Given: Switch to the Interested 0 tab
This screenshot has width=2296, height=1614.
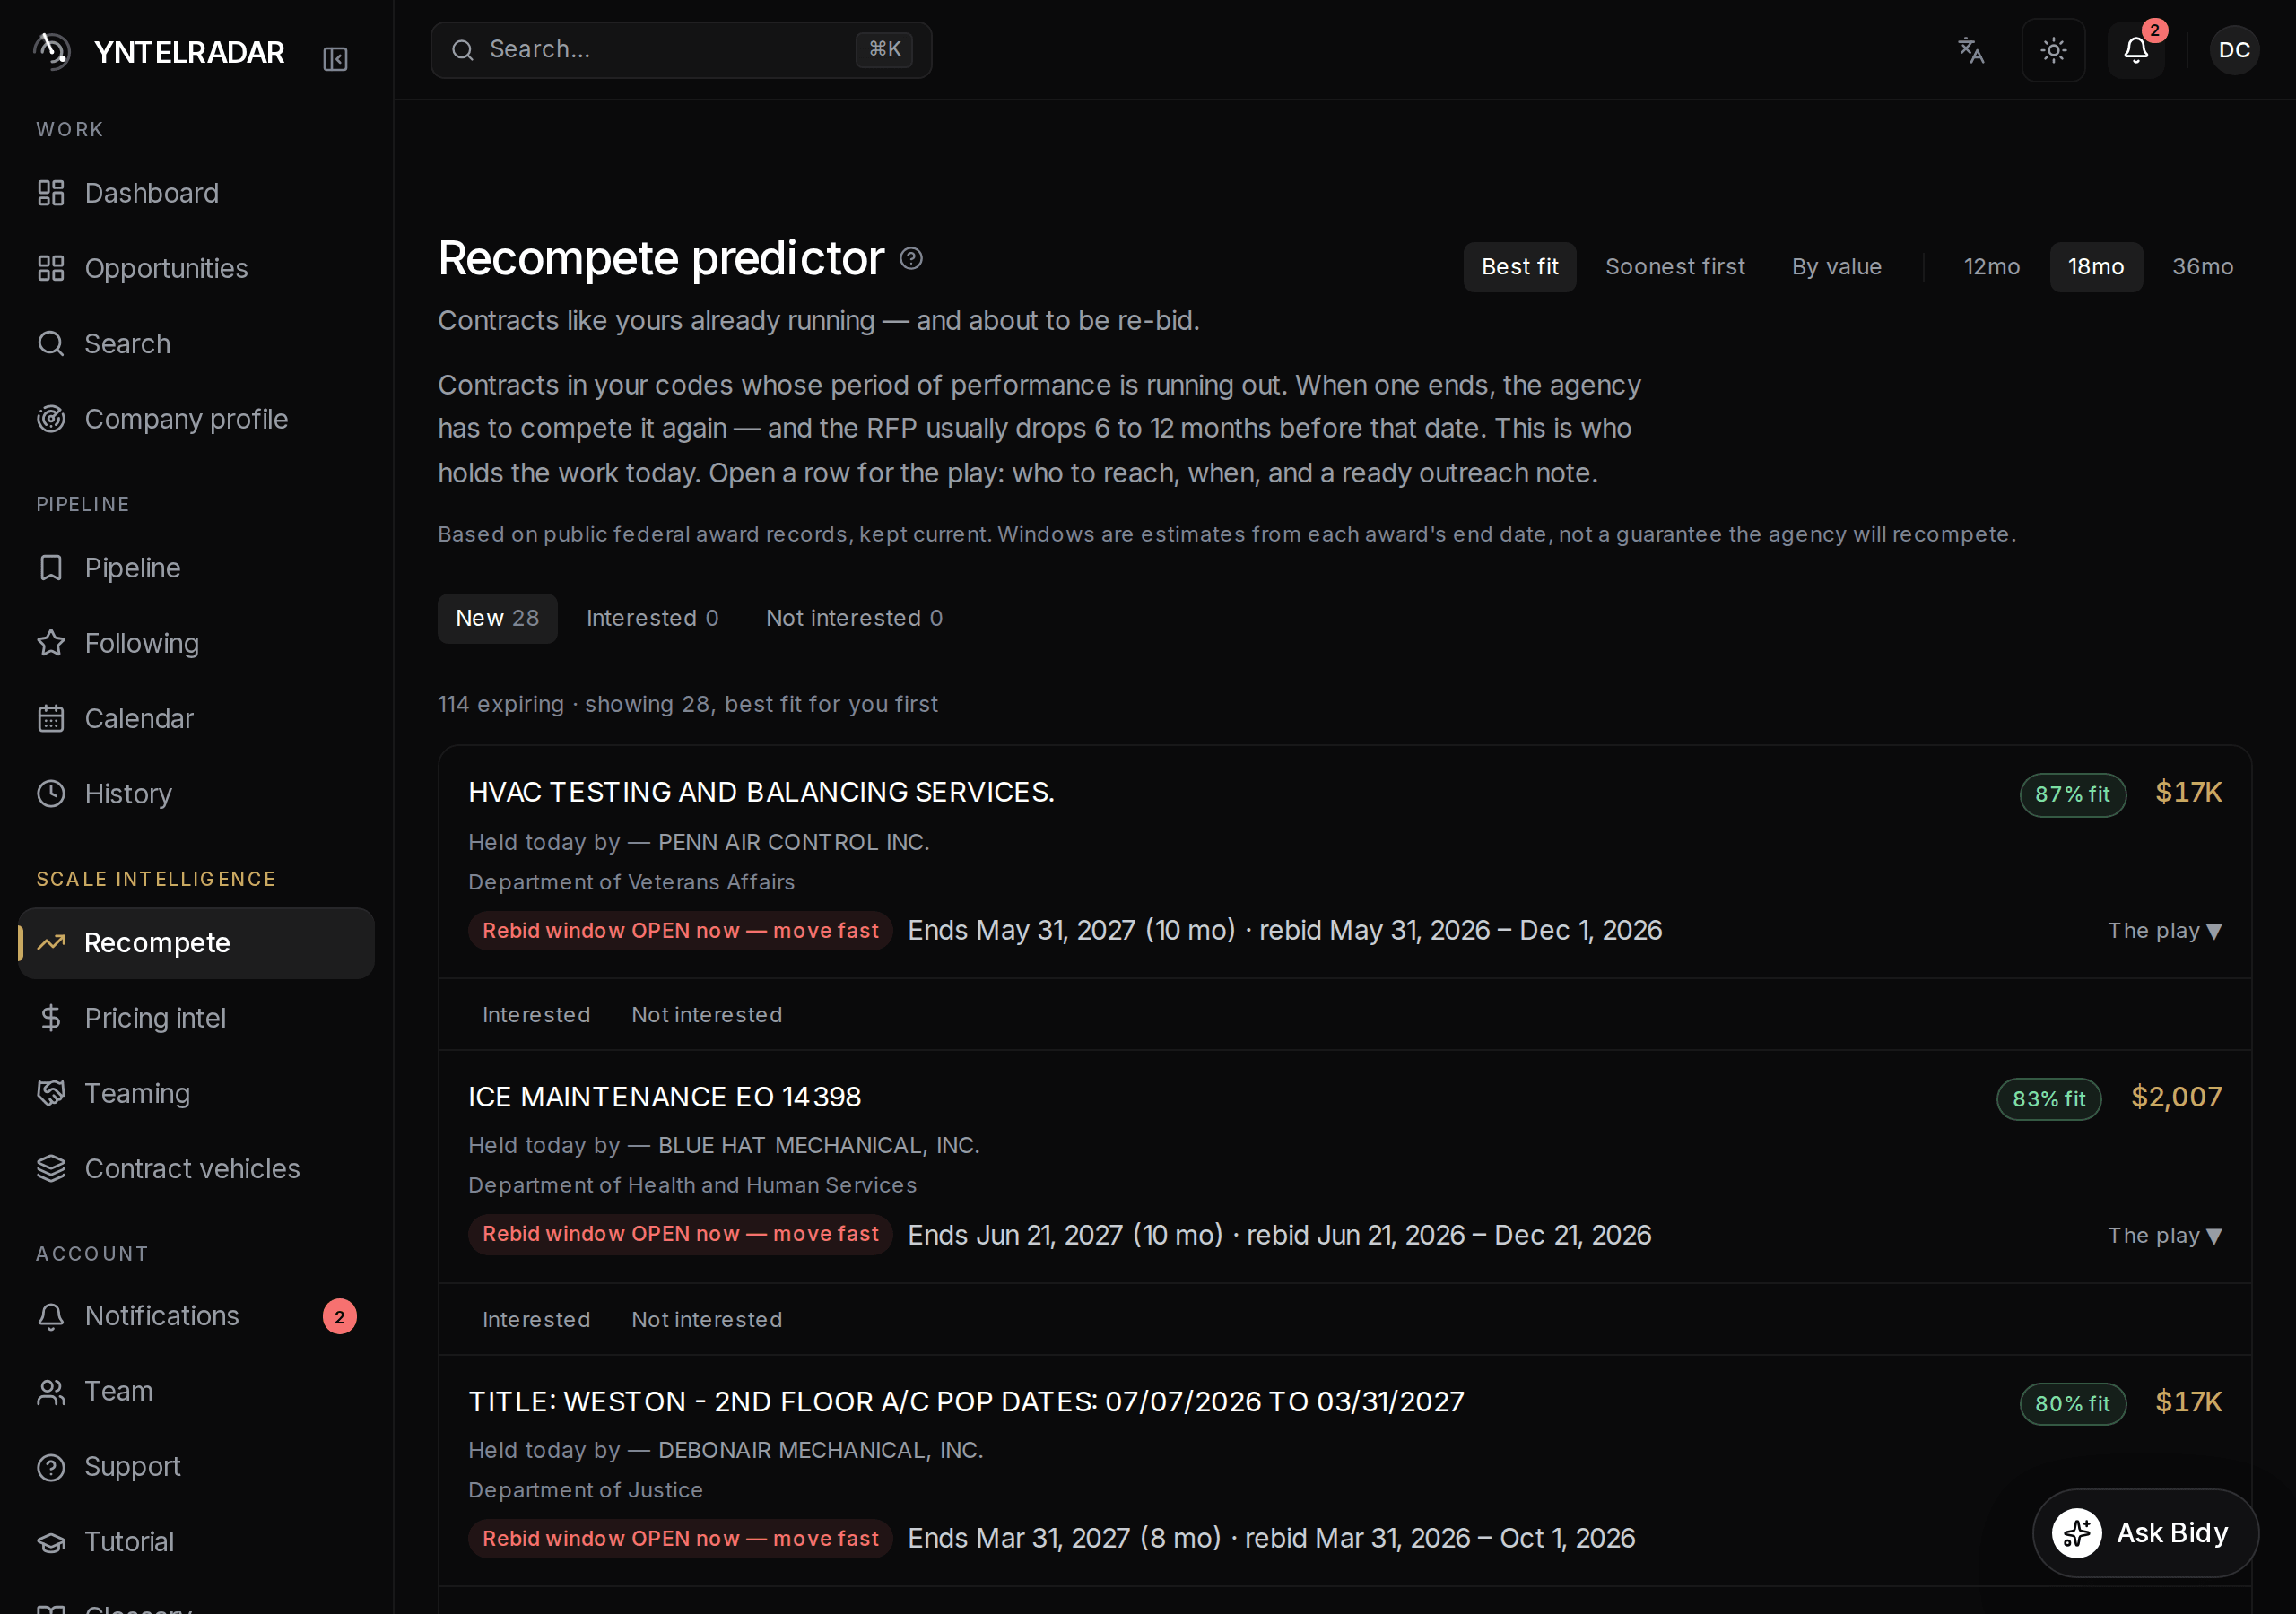Looking at the screenshot, I should [x=652, y=618].
